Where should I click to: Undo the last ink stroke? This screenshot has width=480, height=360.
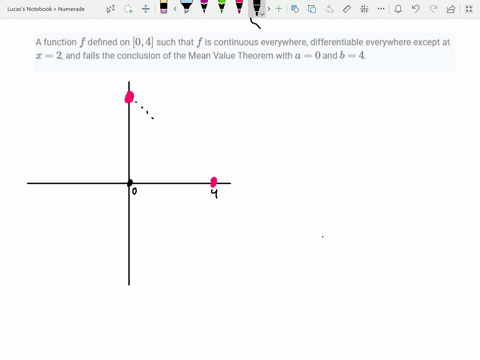[x=415, y=9]
